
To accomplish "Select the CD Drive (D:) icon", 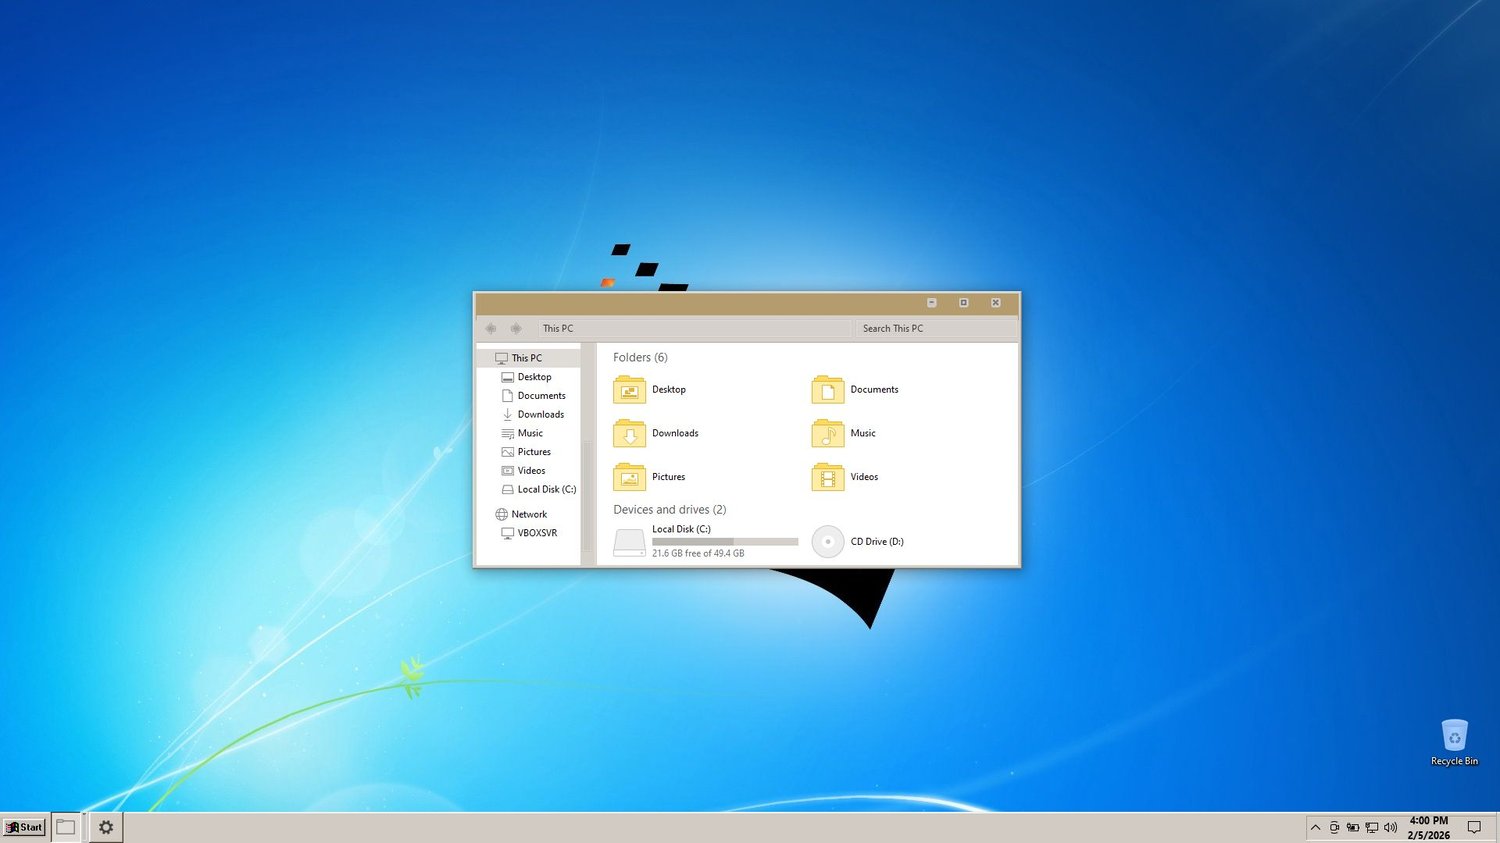I will 828,542.
